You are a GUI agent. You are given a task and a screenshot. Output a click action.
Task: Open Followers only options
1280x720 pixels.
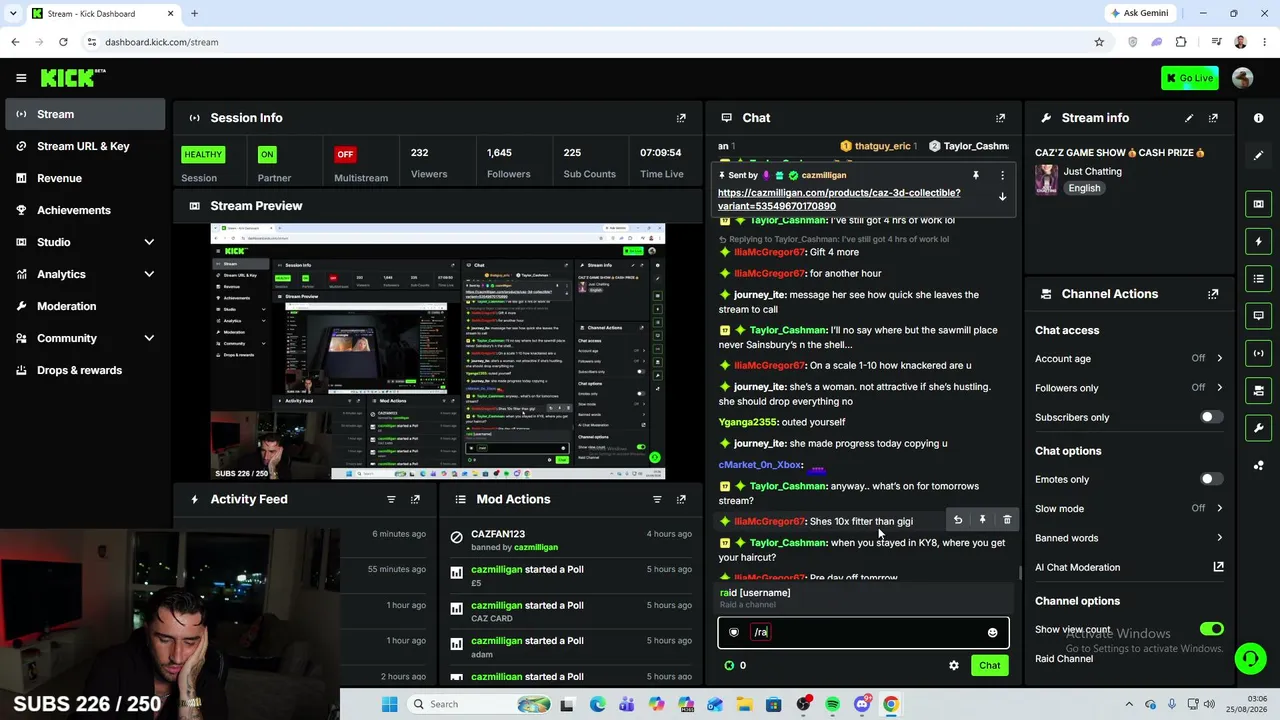pos(1129,388)
